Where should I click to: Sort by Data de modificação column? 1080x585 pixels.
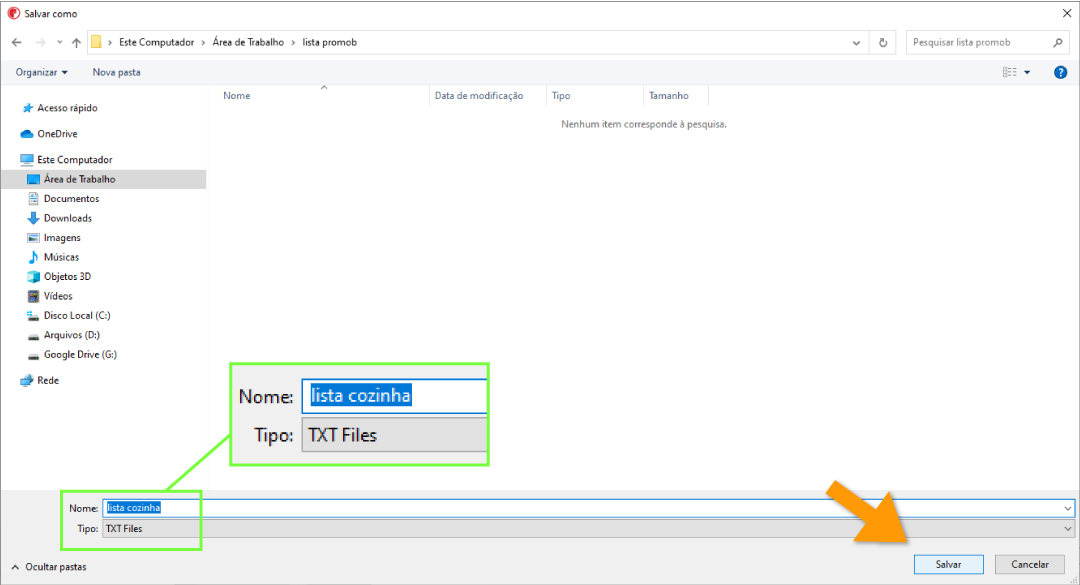tap(488, 96)
